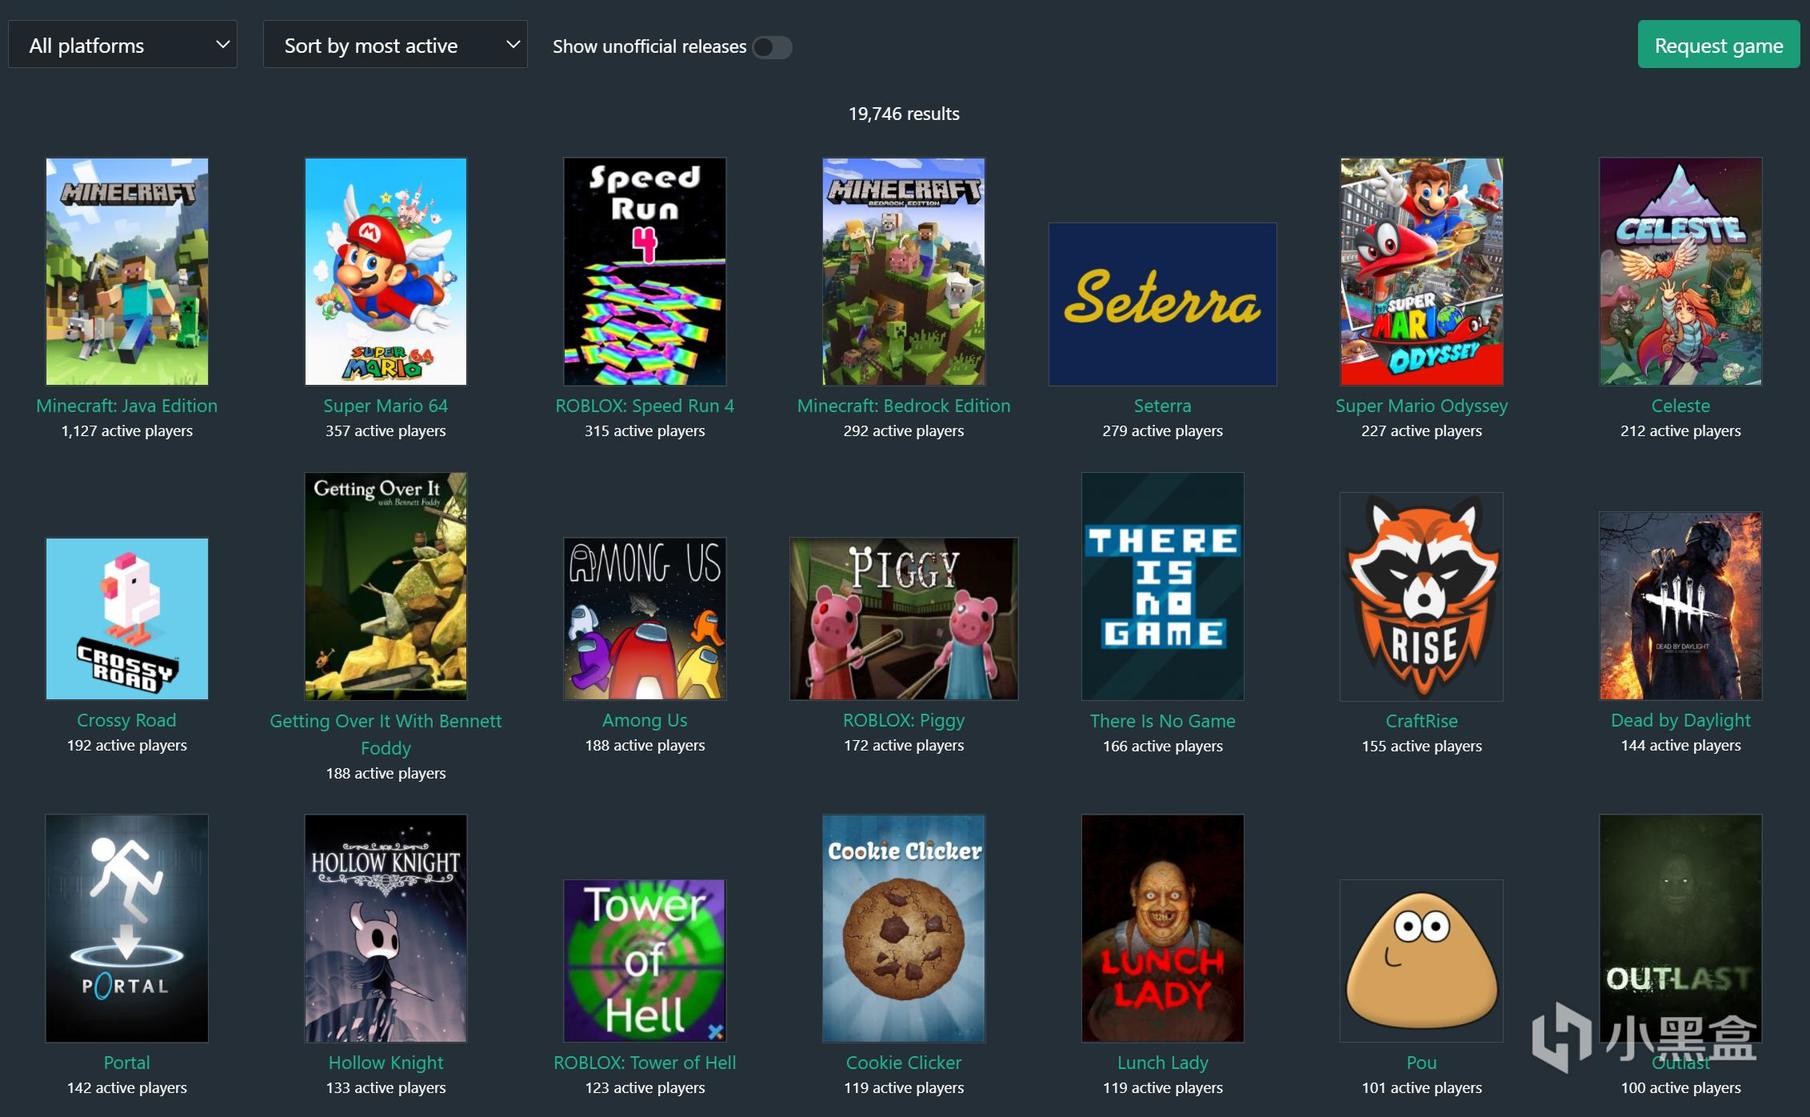Open the Cookie Clicker cover image
Image resolution: width=1810 pixels, height=1117 pixels.
click(904, 928)
